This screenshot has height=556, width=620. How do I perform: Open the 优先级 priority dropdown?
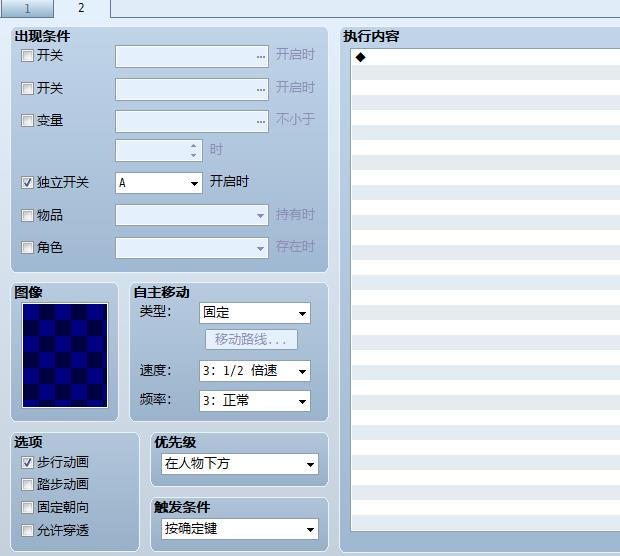(240, 464)
